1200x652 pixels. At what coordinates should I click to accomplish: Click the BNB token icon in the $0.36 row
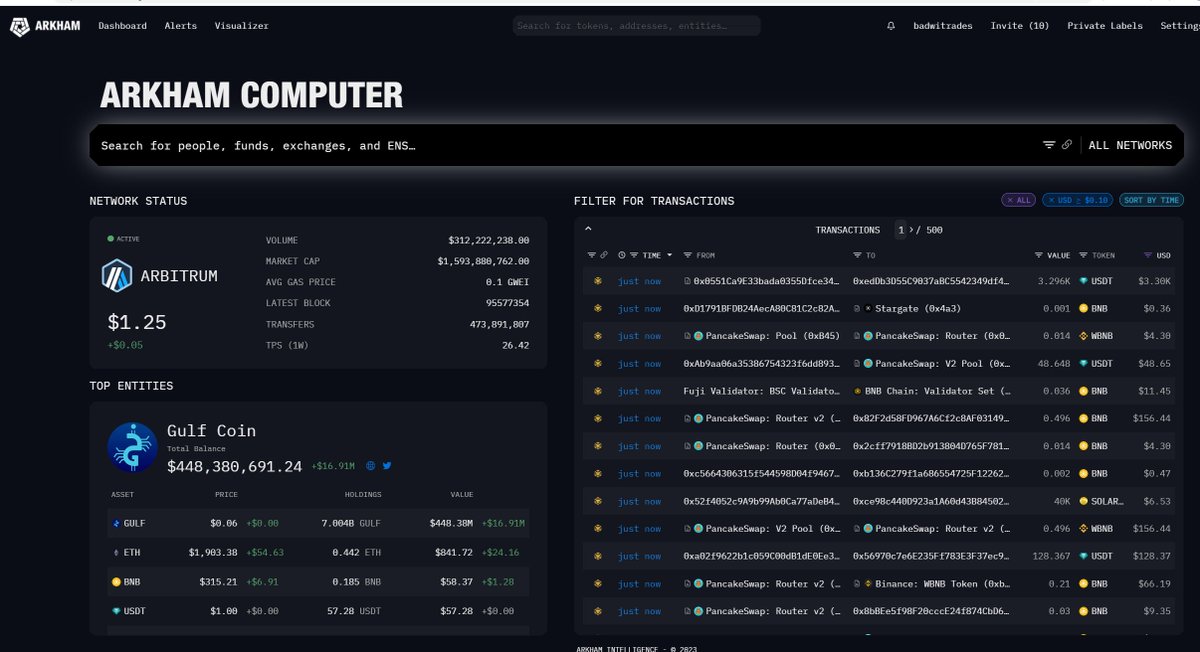[x=1085, y=309]
